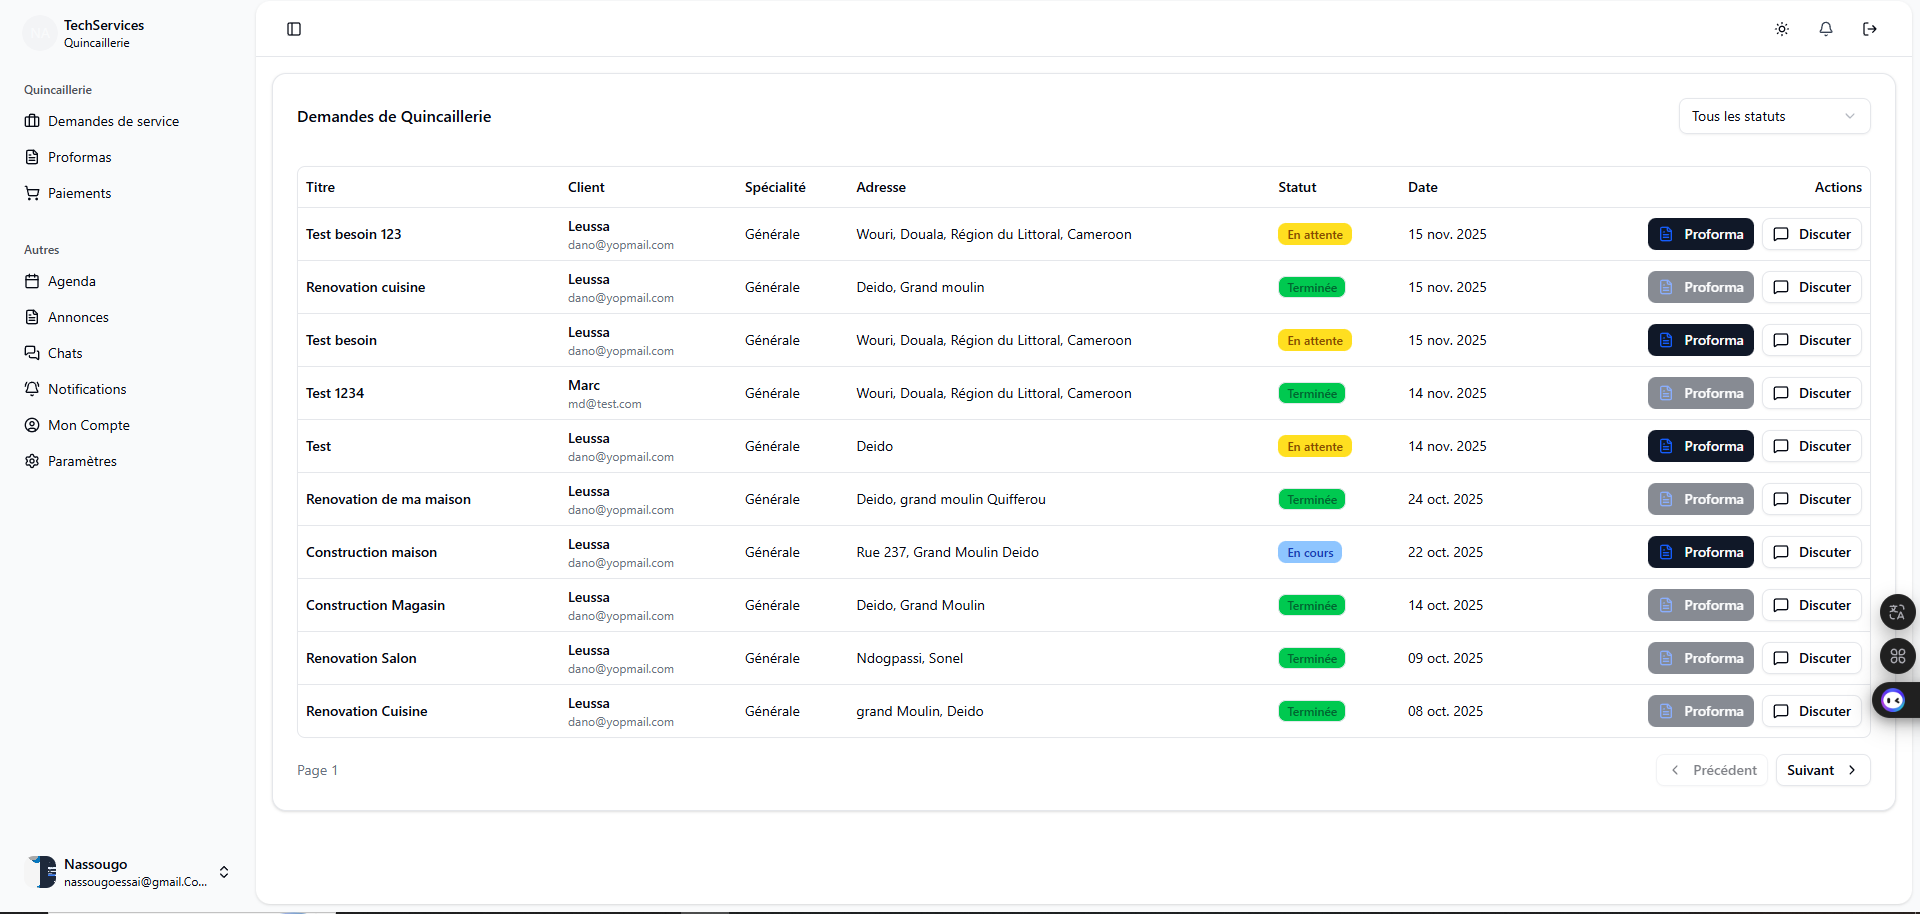Open notifications bell in top bar
The image size is (1920, 914).
tap(1826, 29)
